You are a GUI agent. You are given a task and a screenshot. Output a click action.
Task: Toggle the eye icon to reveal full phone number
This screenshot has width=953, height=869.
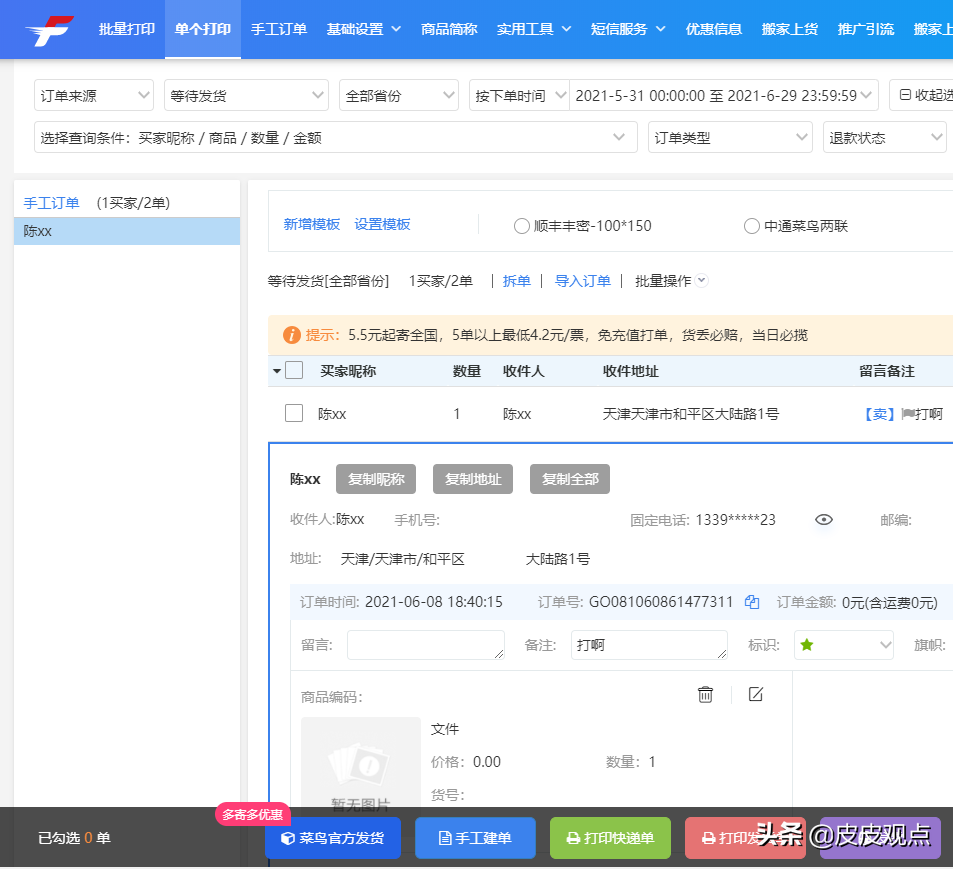pos(824,519)
